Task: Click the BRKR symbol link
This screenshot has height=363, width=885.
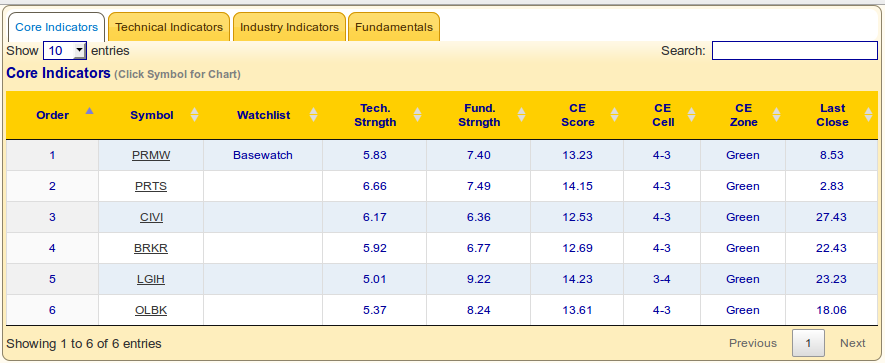Action: coord(151,248)
